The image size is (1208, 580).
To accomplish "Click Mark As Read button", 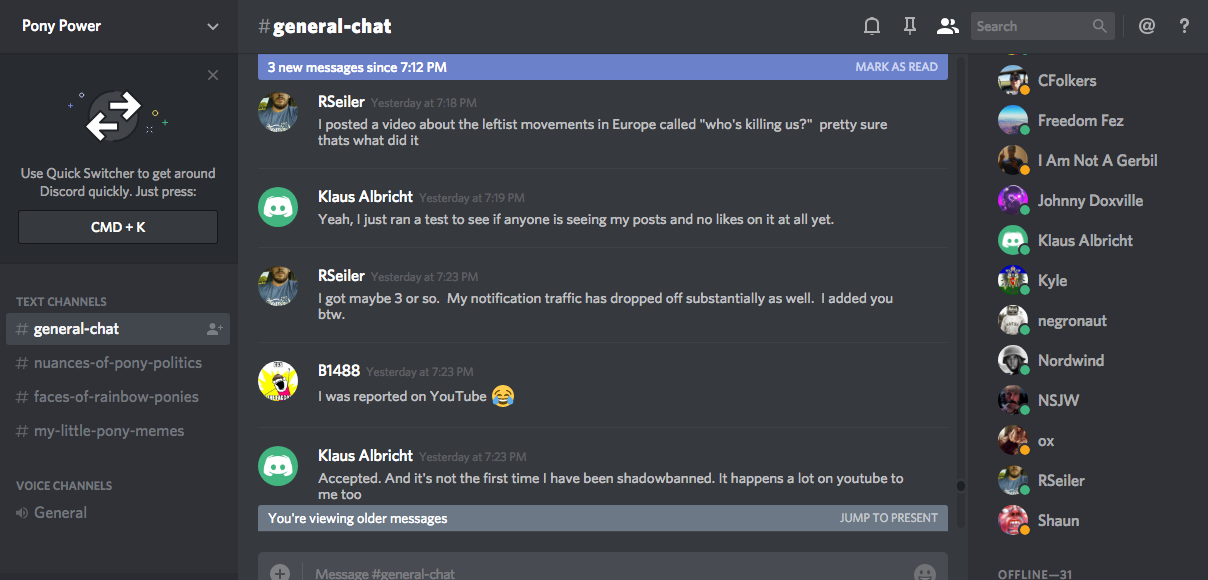I will 896,67.
